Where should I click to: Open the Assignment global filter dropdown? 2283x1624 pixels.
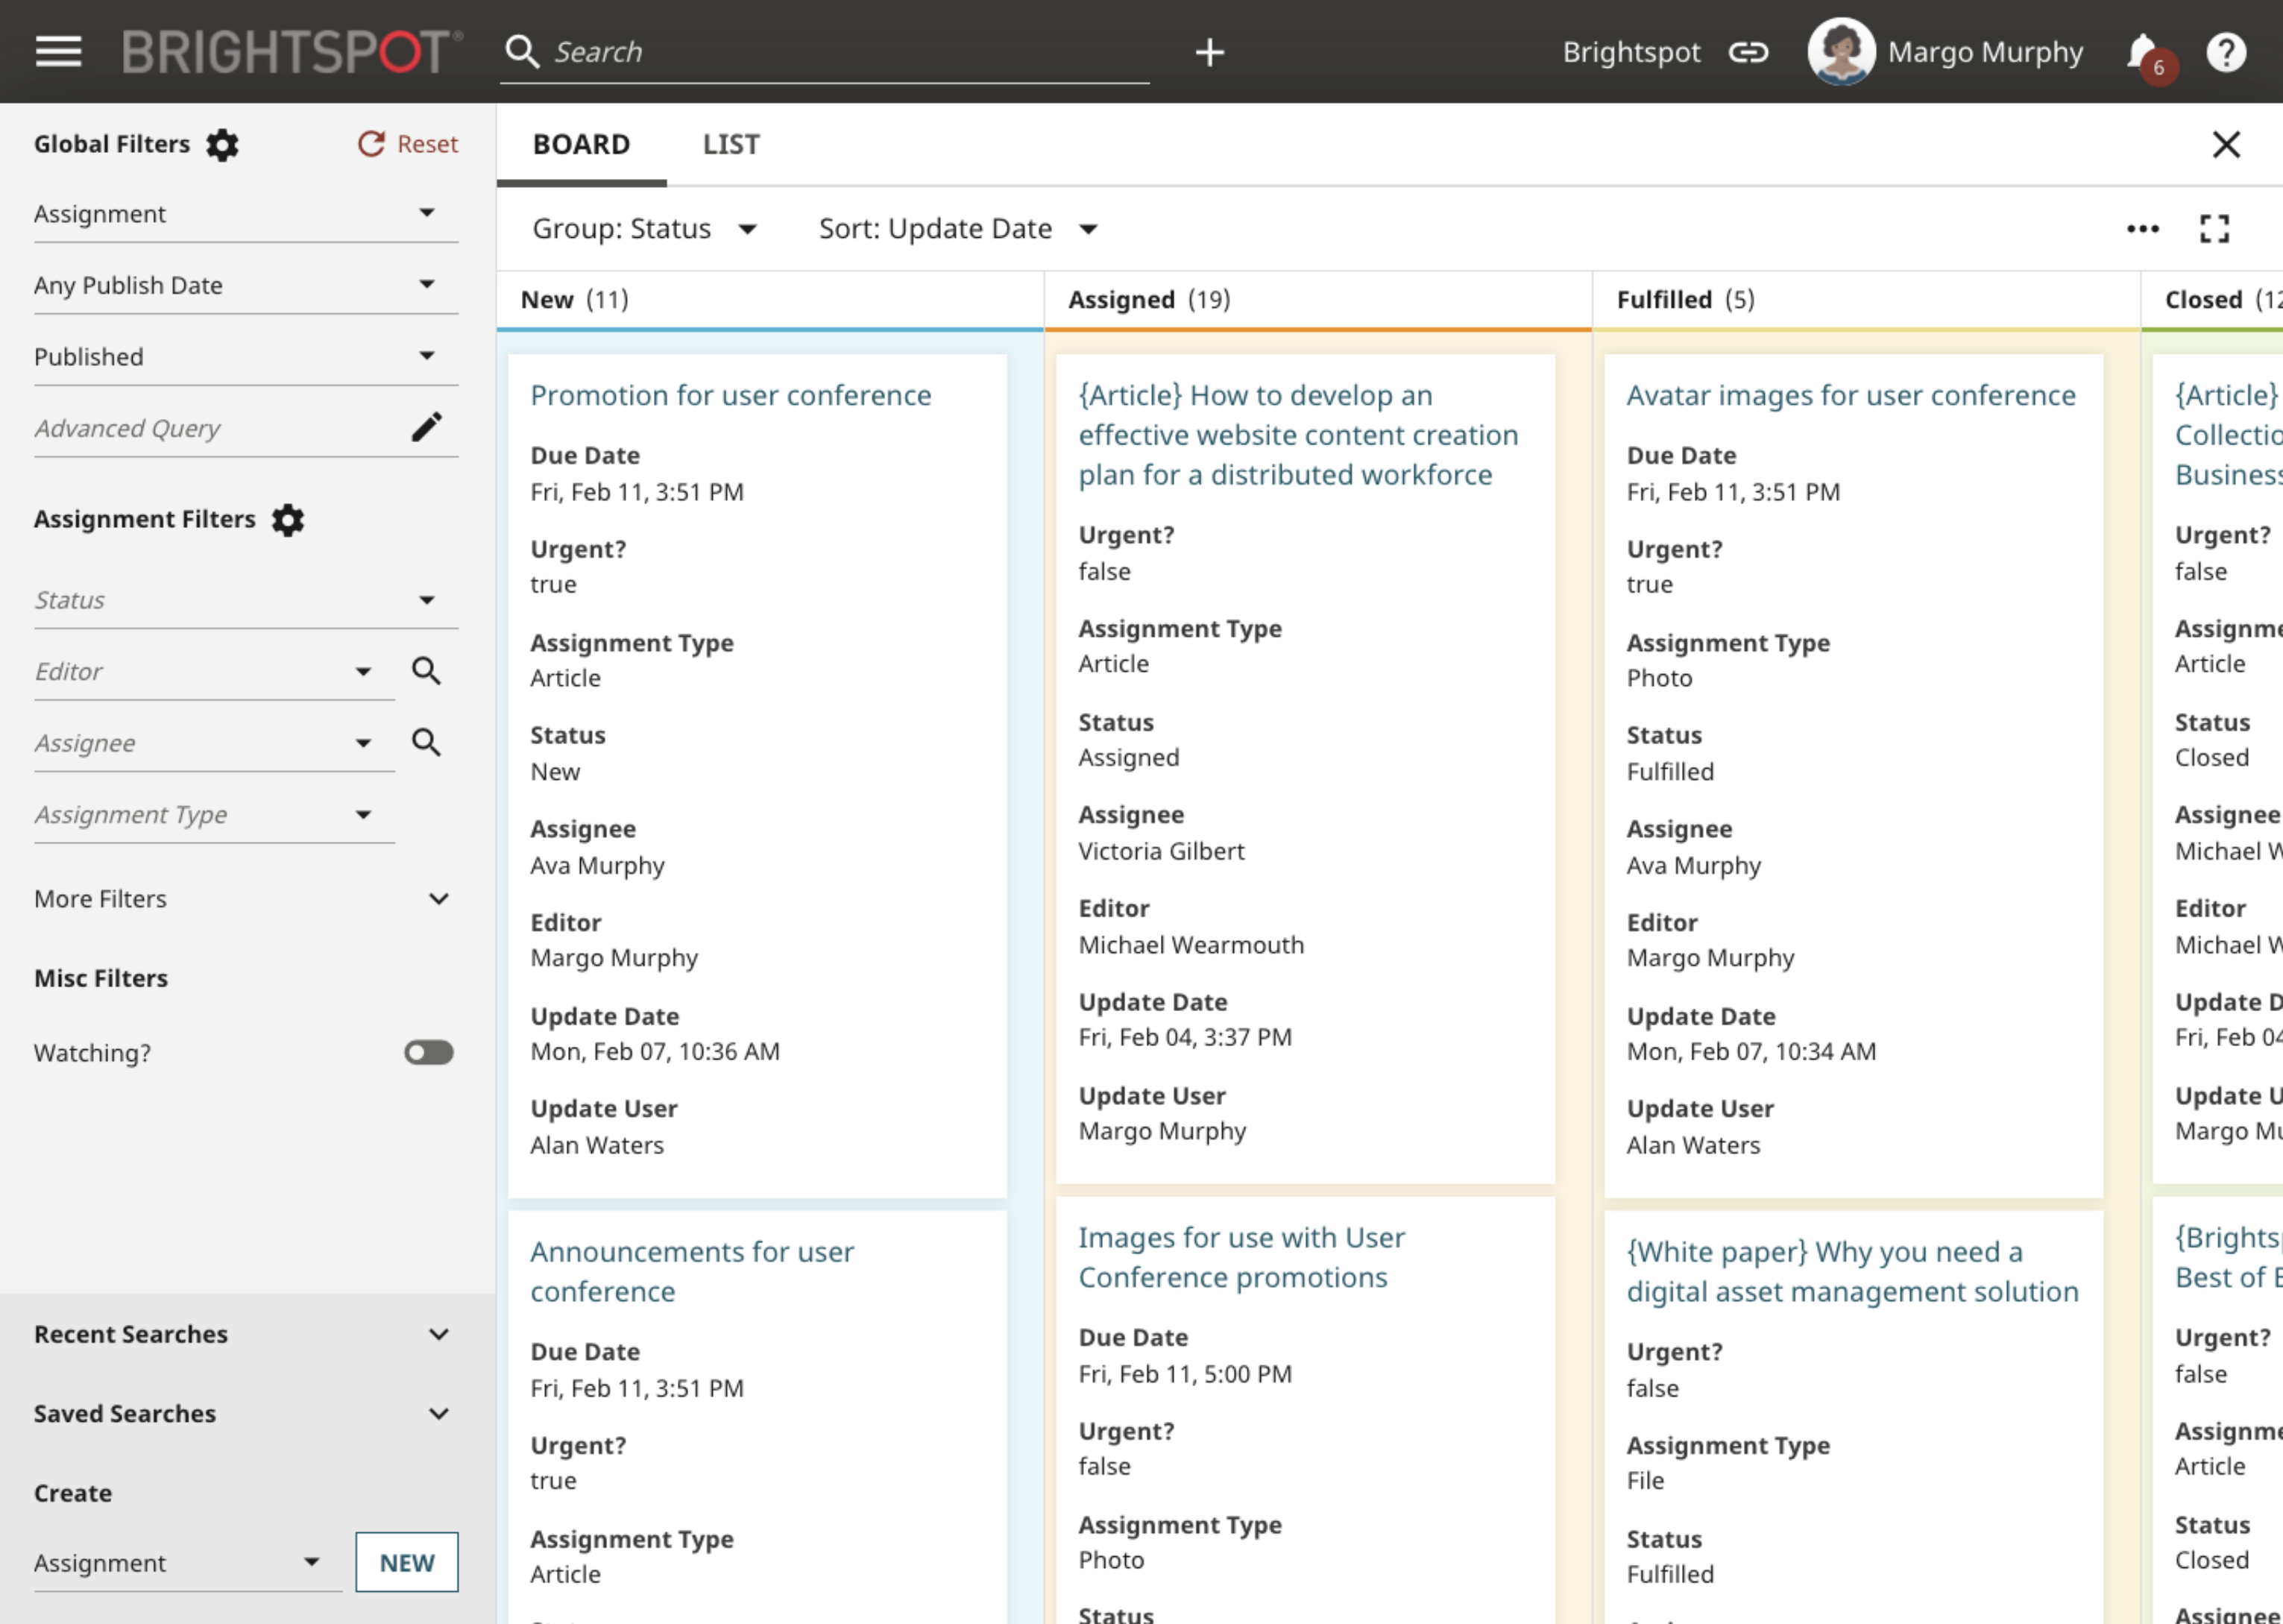[x=246, y=214]
